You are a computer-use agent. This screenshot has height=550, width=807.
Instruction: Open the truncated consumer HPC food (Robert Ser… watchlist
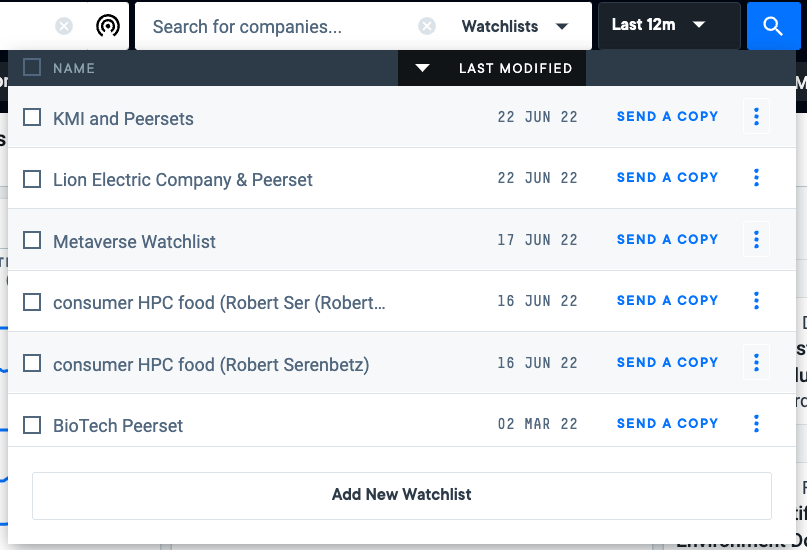tap(219, 303)
